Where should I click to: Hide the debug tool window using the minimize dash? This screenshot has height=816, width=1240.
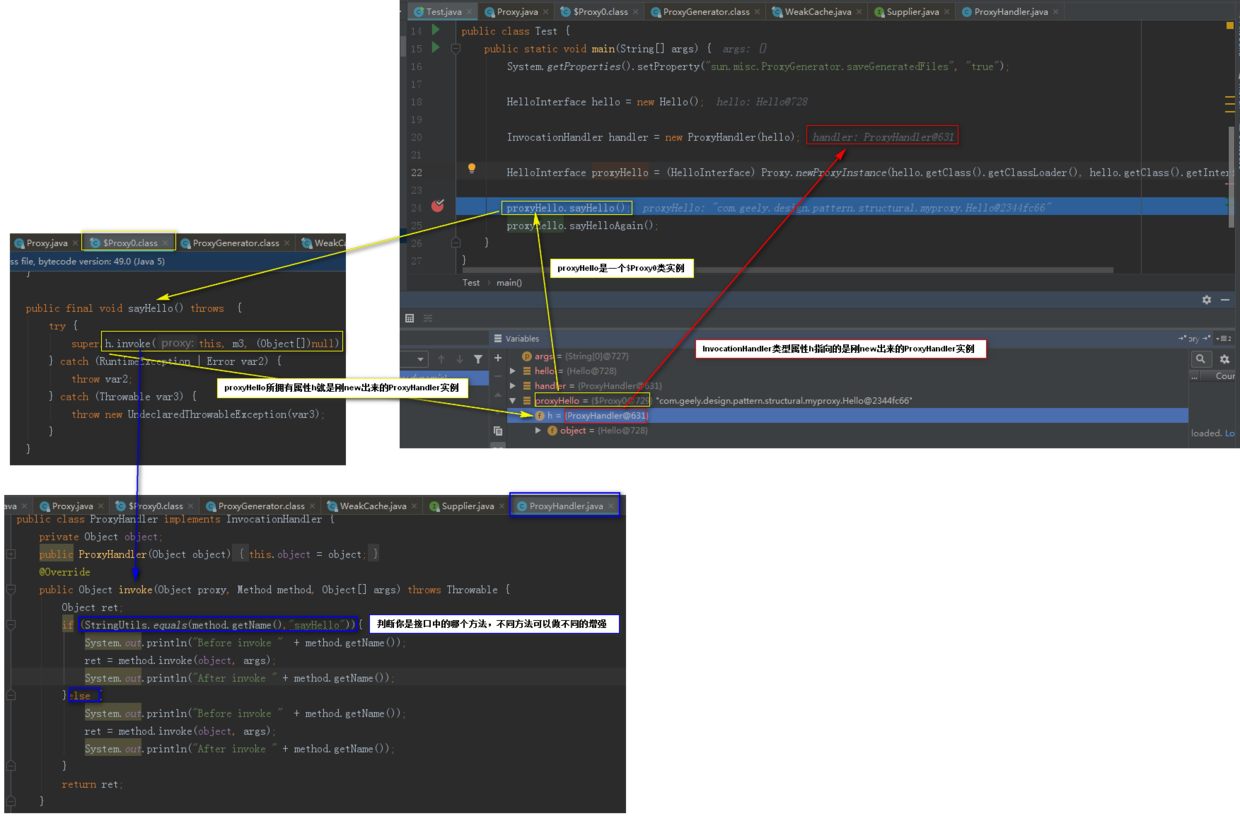click(1225, 300)
